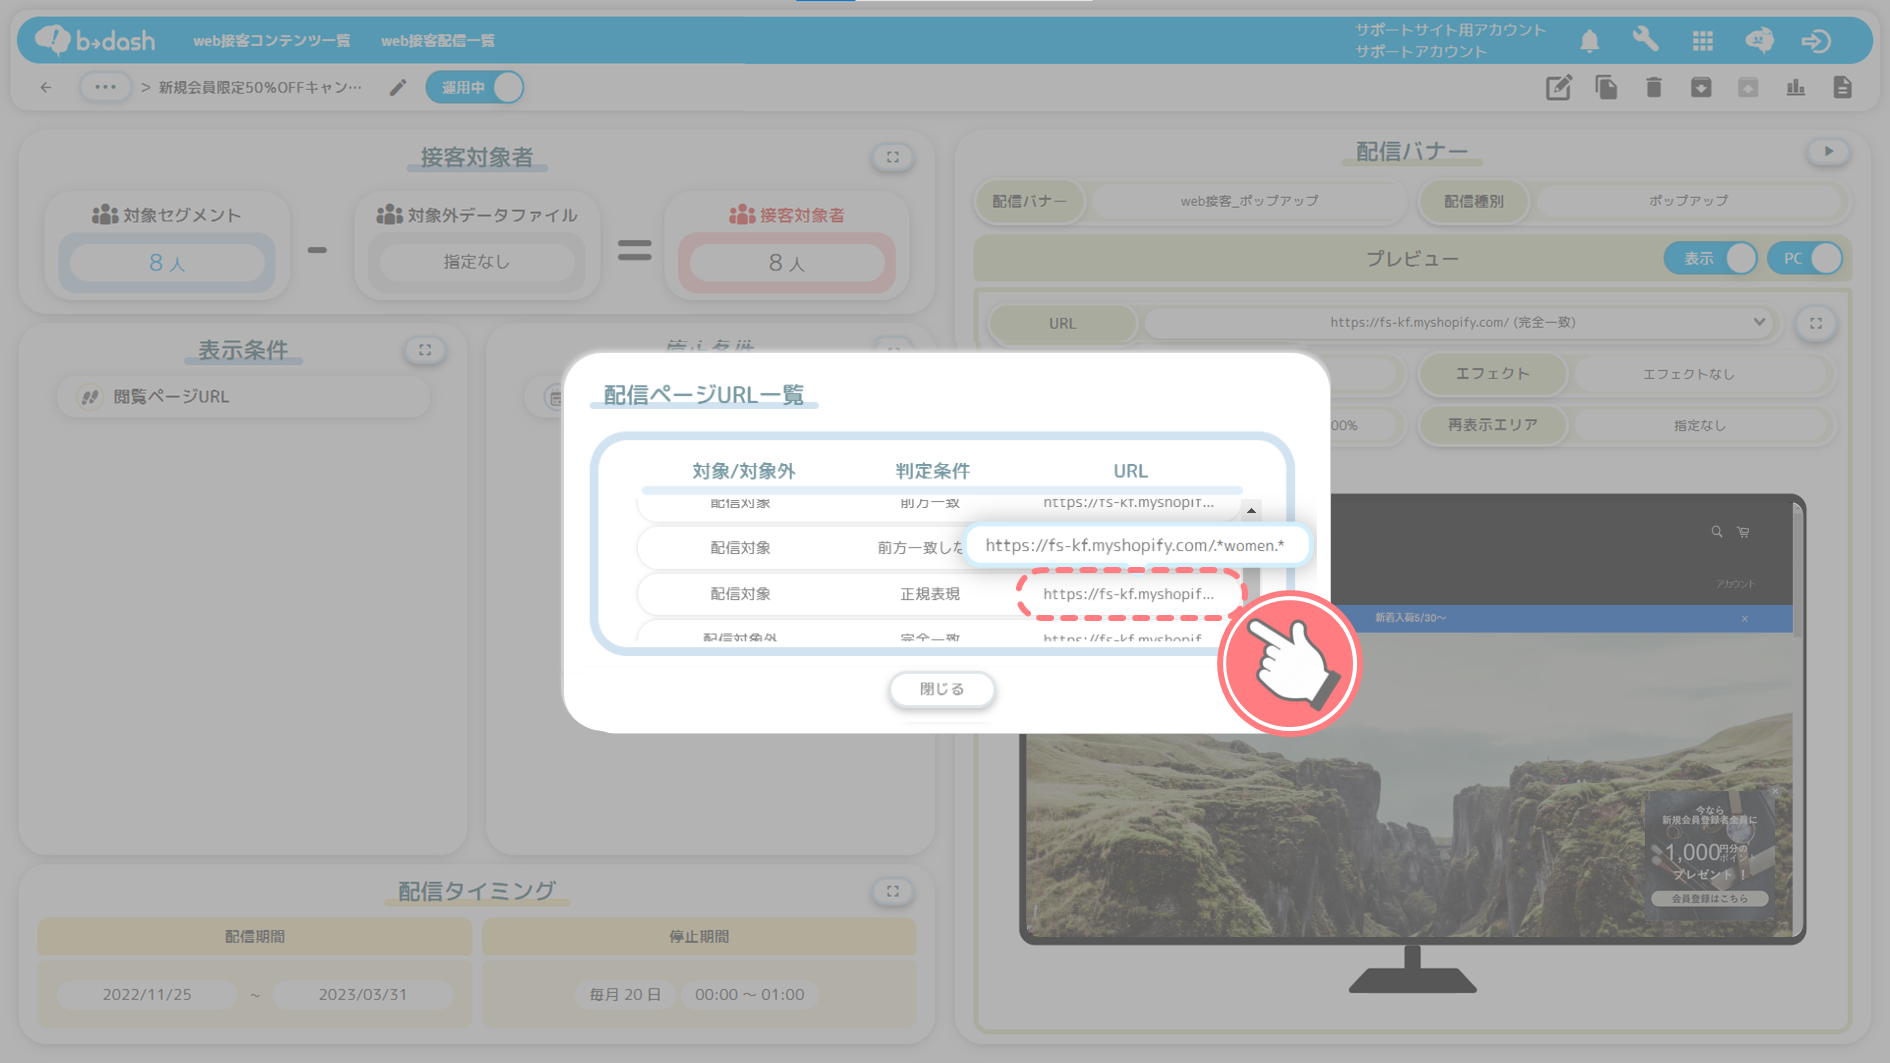Select the 閲覧ページURL condition row
1890x1063 pixels.
coord(244,397)
